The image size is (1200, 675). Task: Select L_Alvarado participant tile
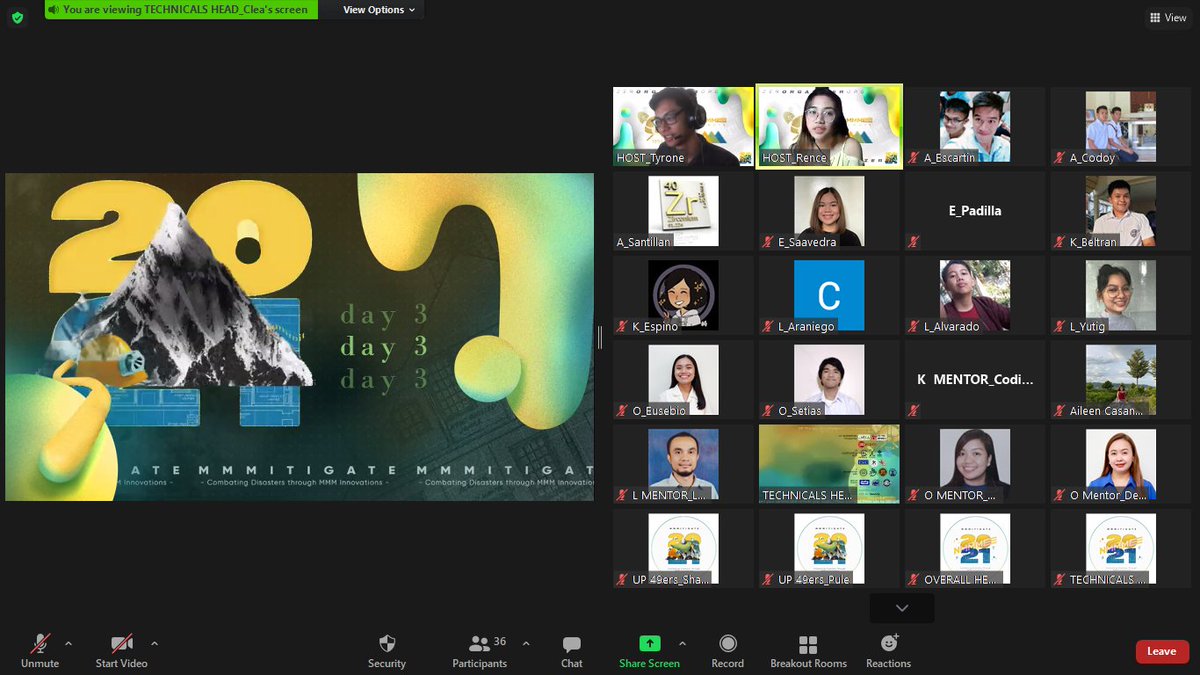(x=975, y=295)
